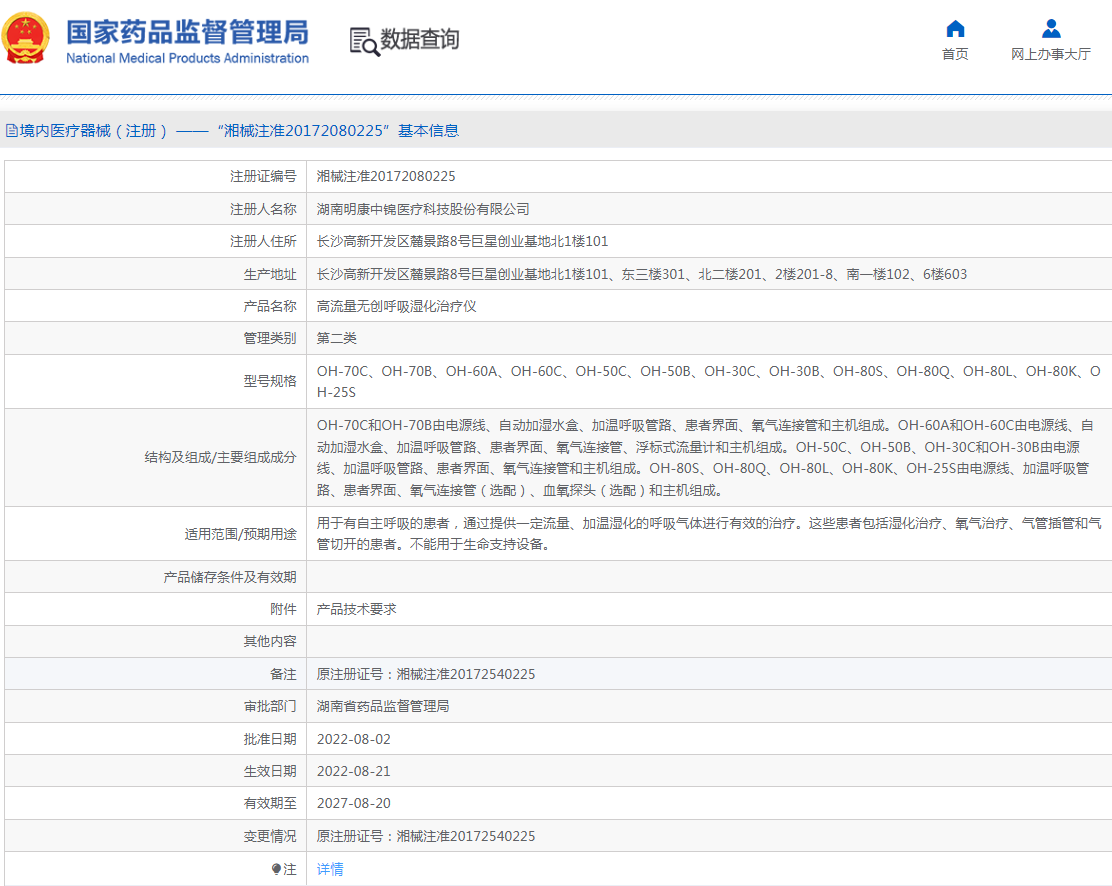Viewport: 1112px width, 886px height.
Task: Click the National Medical Products Administration wordmark
Action: (x=186, y=58)
